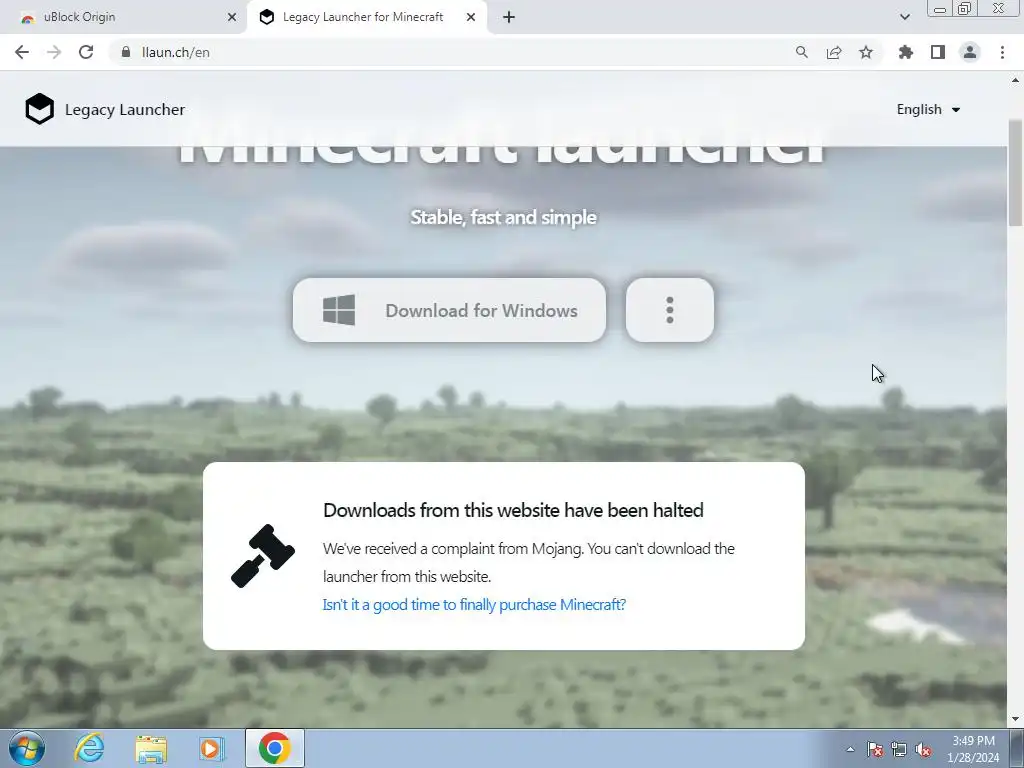
Task: Open the English language dropdown
Action: pyautogui.click(x=928, y=109)
